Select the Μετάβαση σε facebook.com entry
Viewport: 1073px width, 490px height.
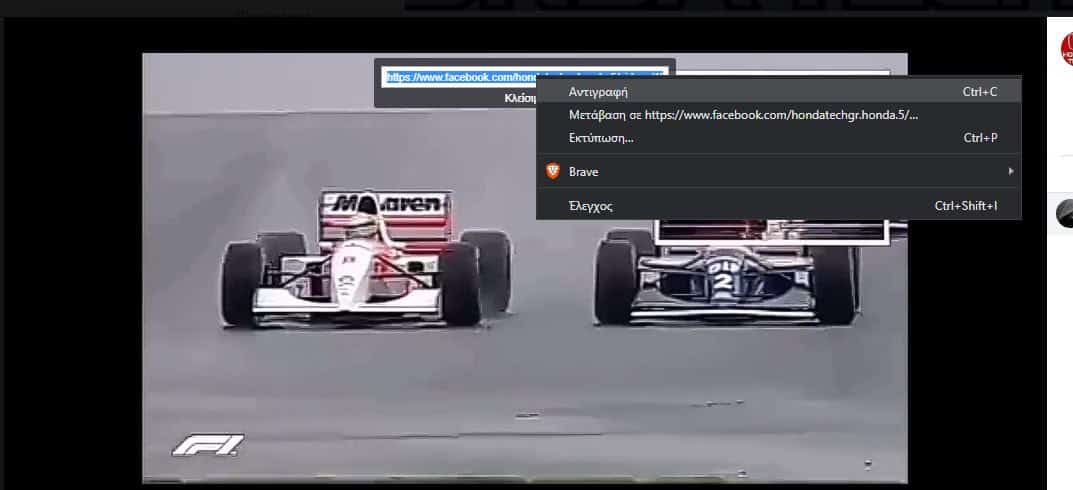click(x=779, y=115)
